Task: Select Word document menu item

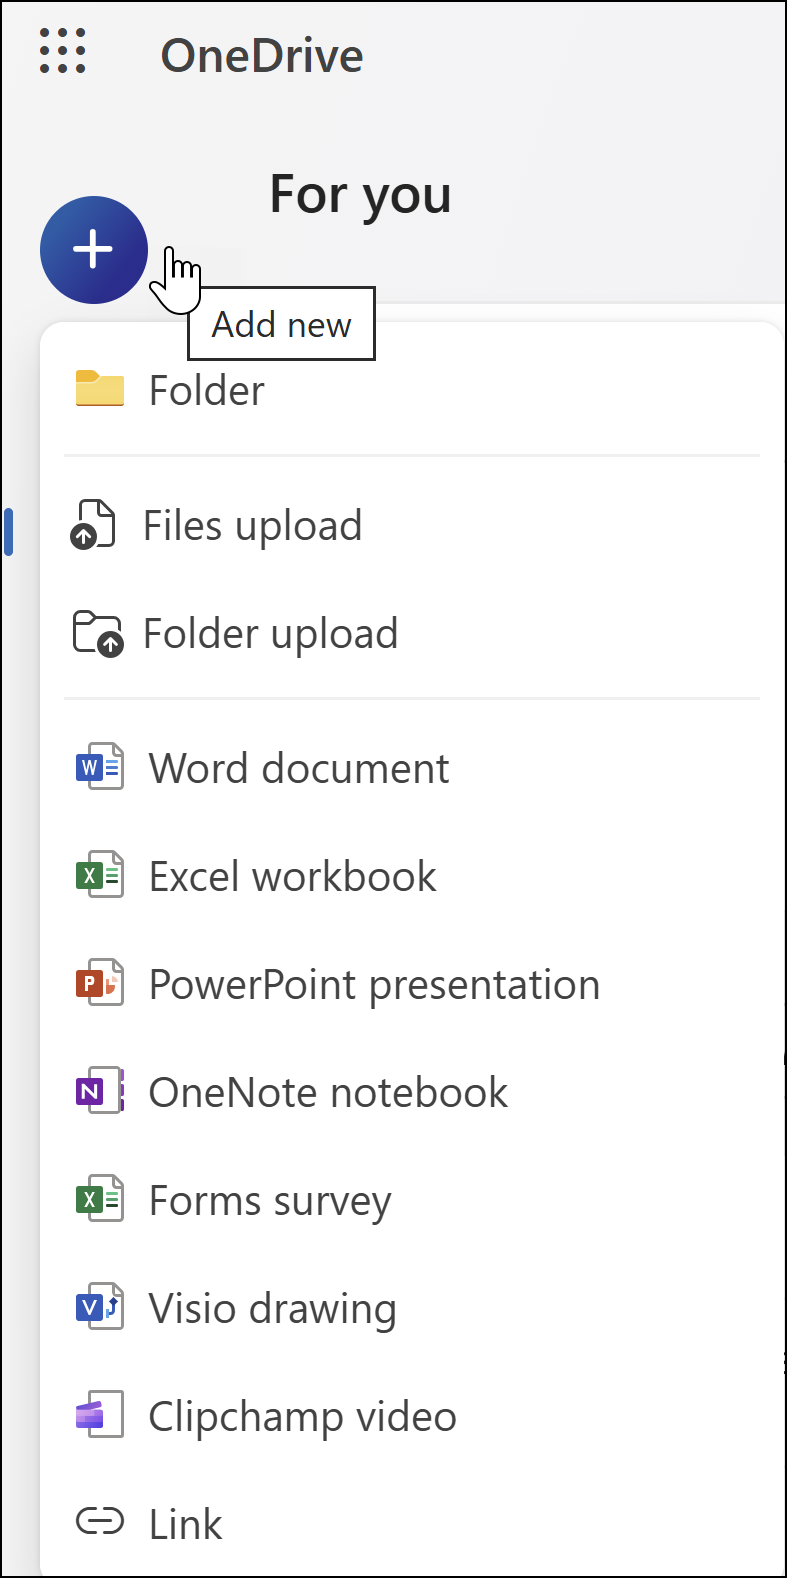Action: click(x=298, y=767)
